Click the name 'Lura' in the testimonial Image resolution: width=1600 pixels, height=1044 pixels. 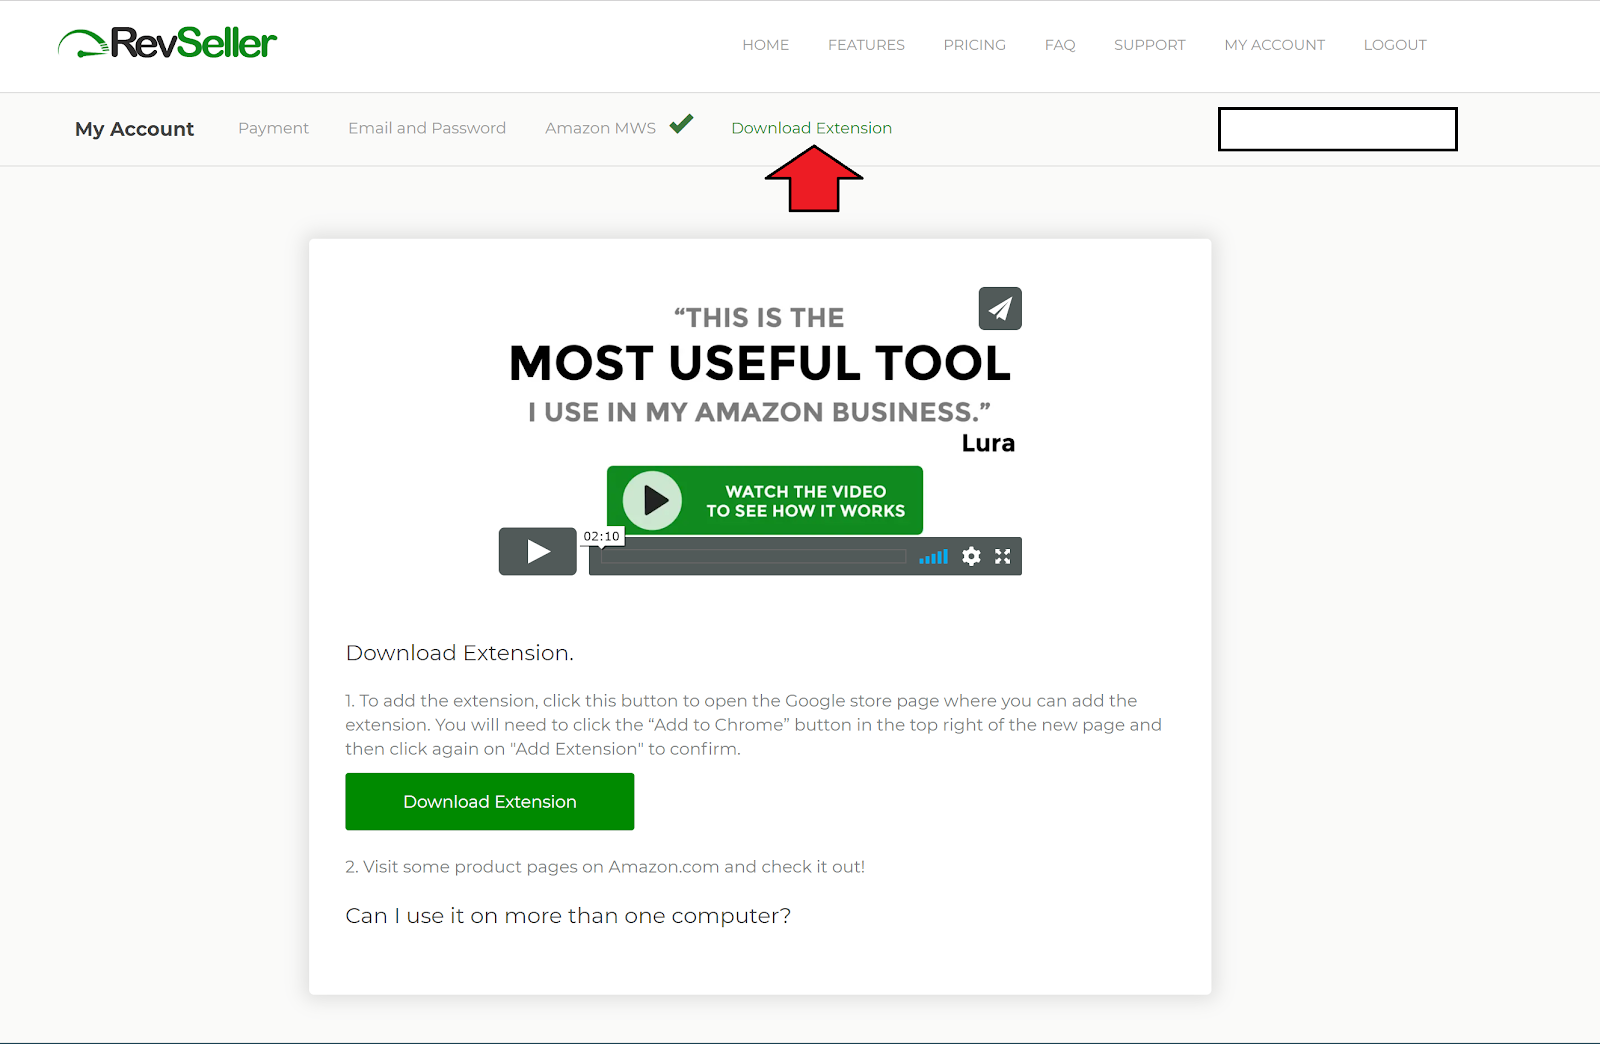tap(988, 443)
